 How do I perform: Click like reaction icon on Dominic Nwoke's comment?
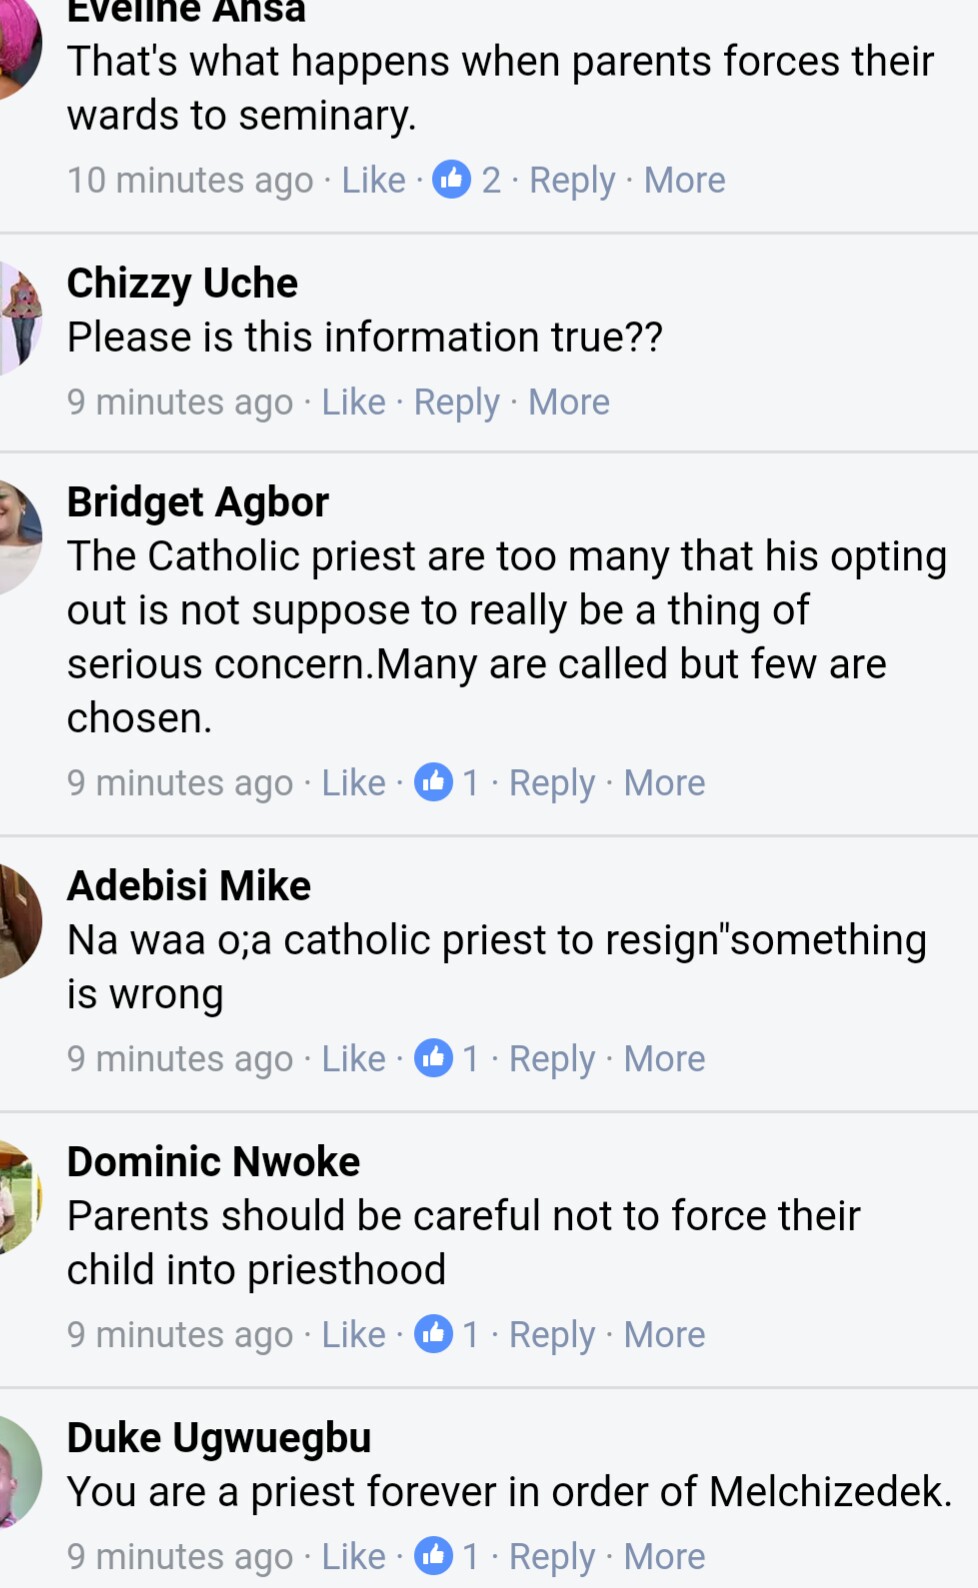[x=433, y=1334]
